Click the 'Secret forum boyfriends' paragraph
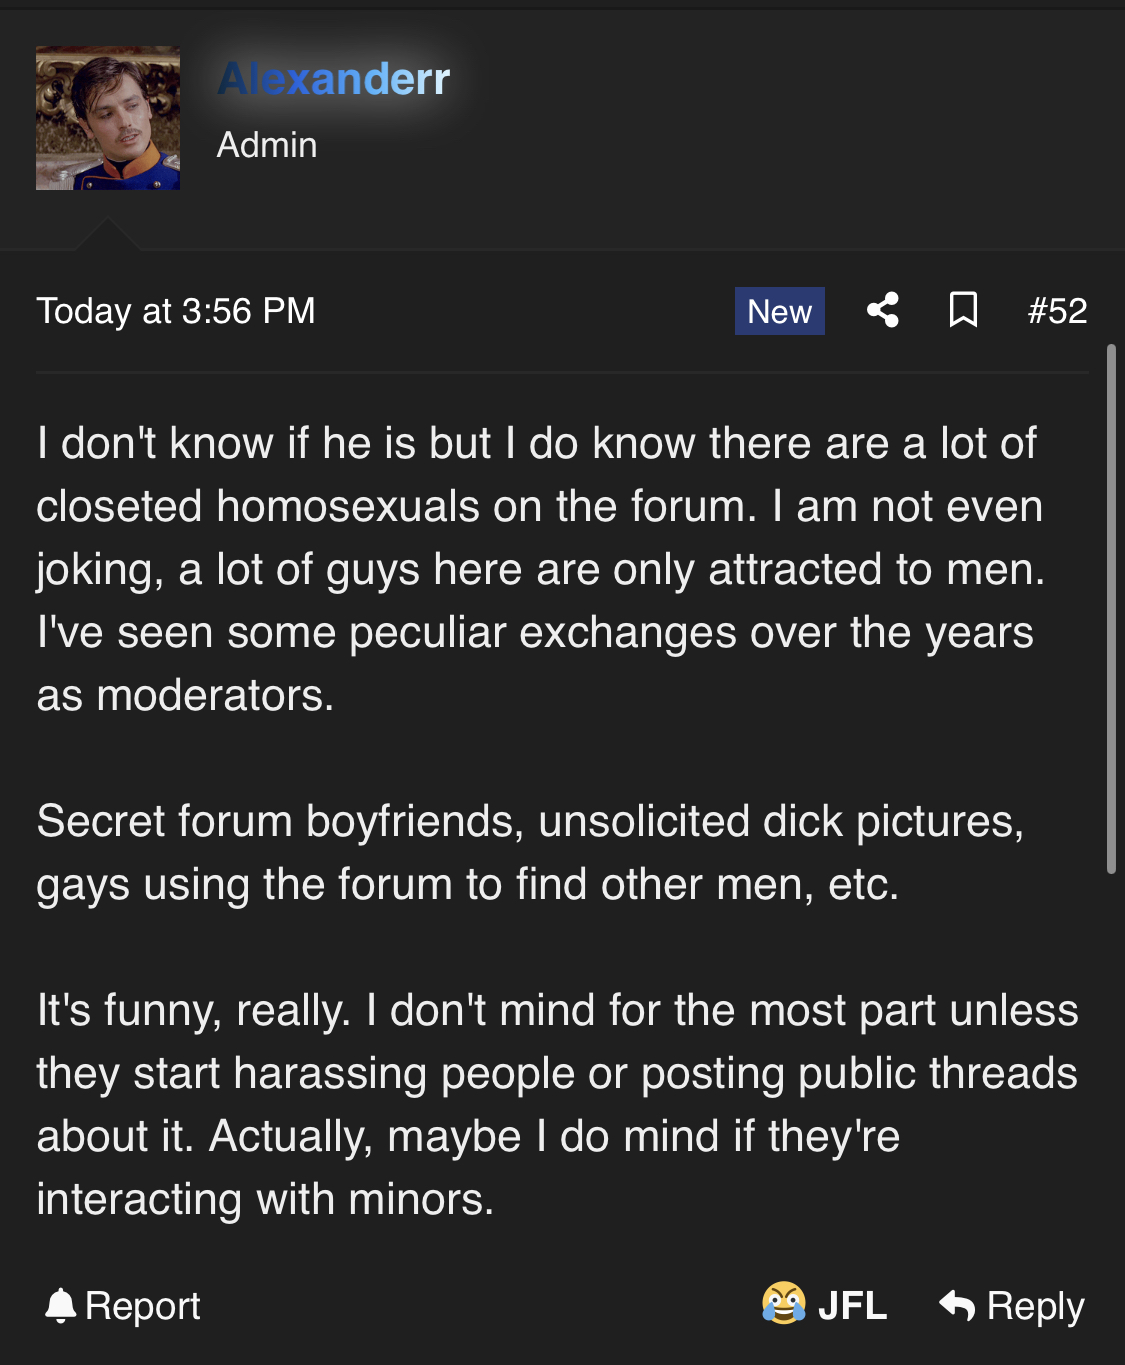 point(531,853)
